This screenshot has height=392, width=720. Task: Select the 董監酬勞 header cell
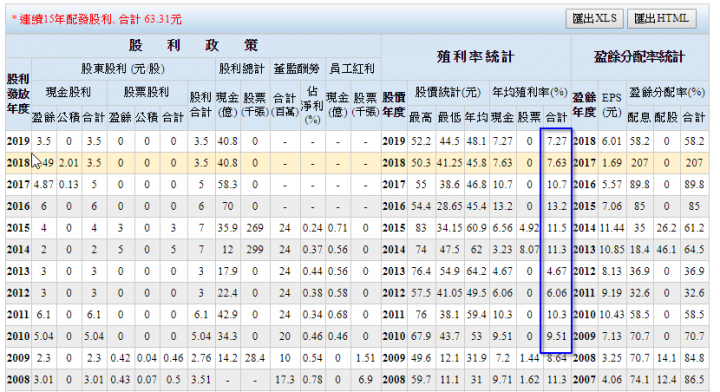(297, 69)
